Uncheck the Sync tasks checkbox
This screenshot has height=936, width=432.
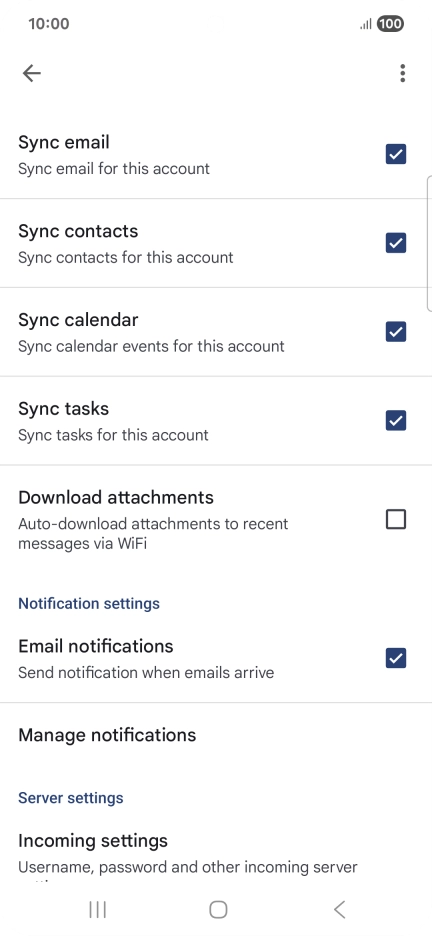[x=396, y=420]
